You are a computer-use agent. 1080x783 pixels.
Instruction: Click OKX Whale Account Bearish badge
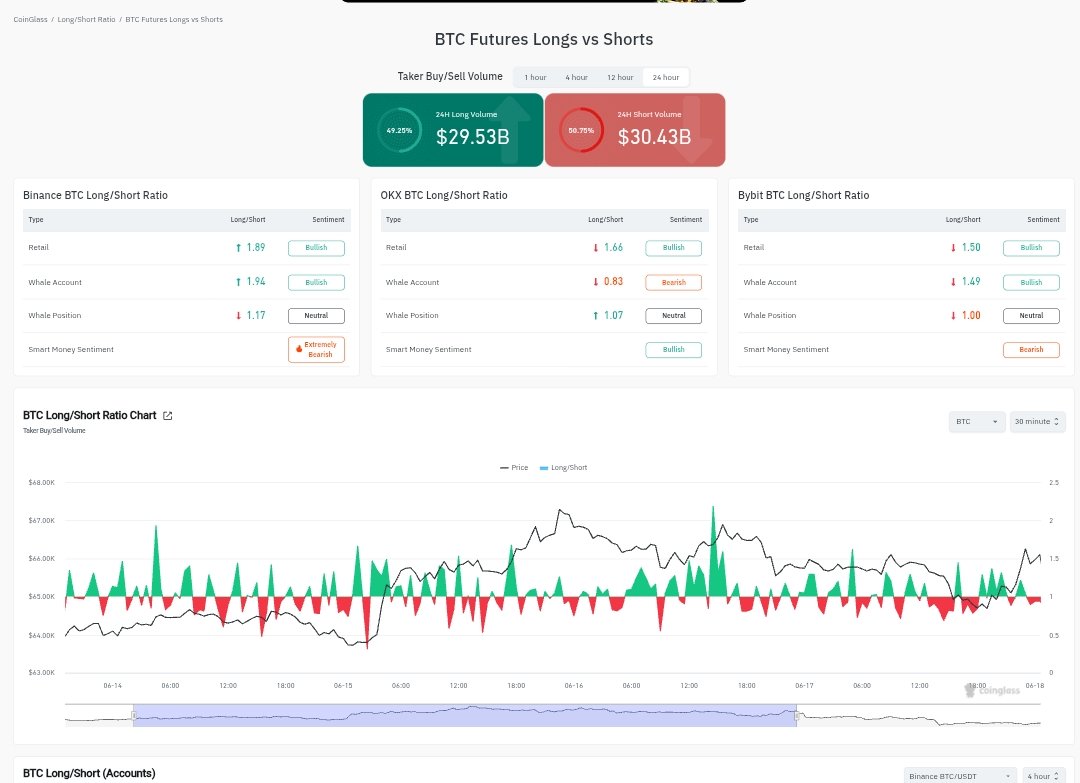[674, 282]
